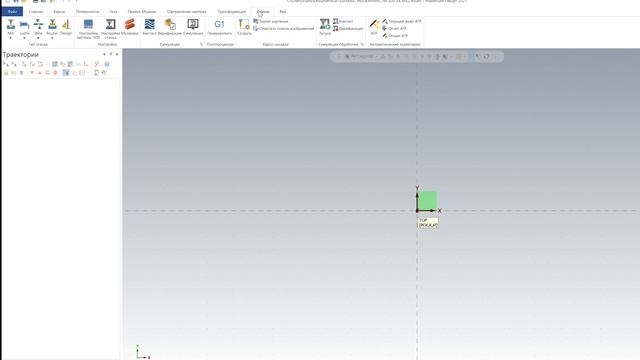Click the green plane square at origin
Image resolution: width=640 pixels, height=360 pixels.
[427, 200]
